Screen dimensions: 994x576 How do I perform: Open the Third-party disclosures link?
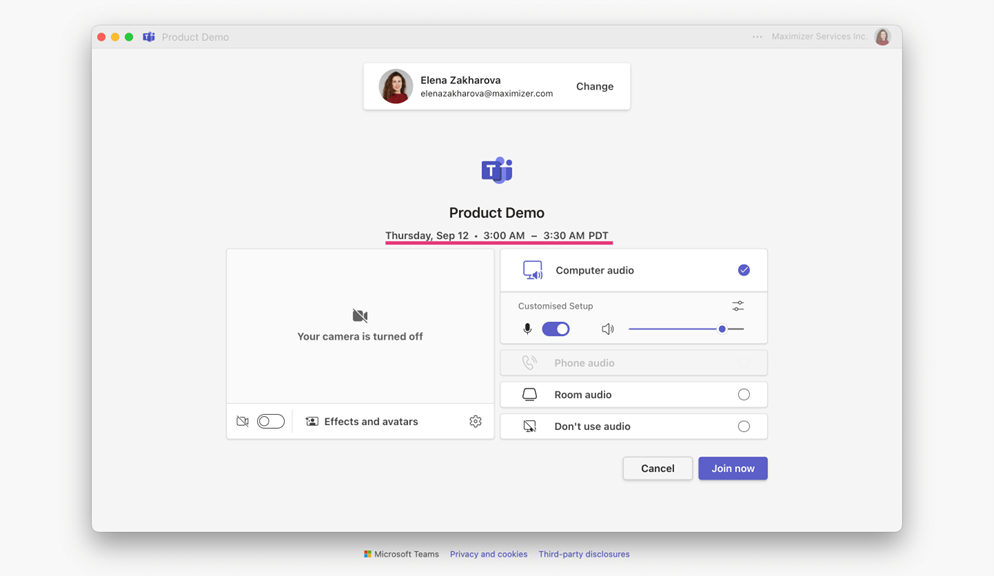(x=584, y=554)
